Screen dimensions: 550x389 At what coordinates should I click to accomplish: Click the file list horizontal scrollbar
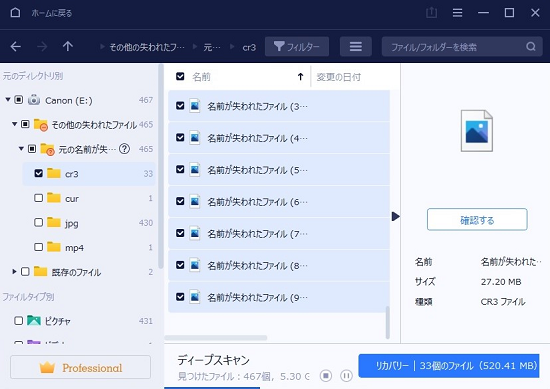pyautogui.click(x=216, y=338)
